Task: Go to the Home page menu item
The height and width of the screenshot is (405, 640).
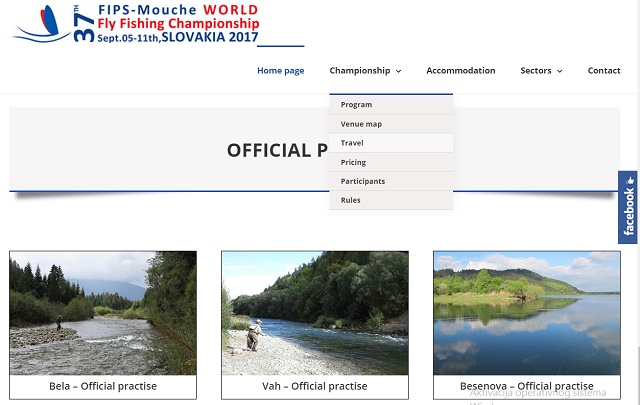Action: coord(280,71)
